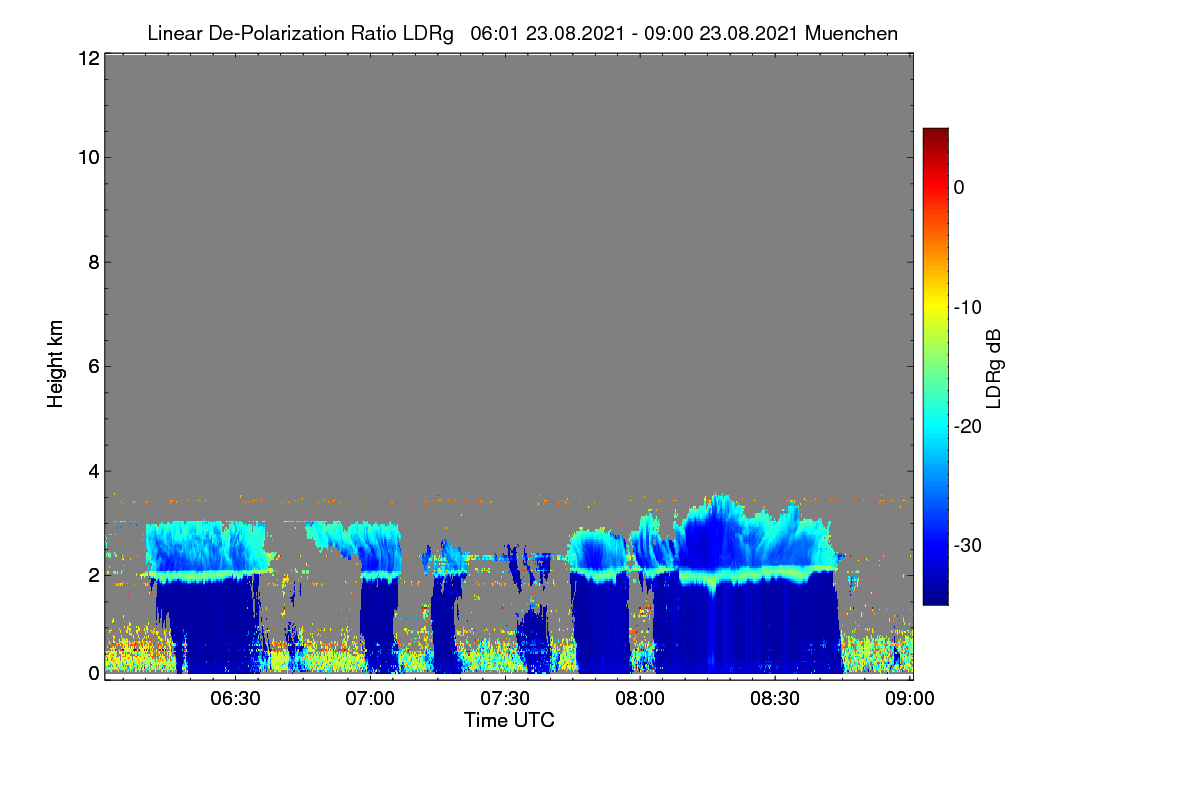Viewport: 1200px width, 800px height.
Task: Click the 'LDRg dB' colorbar label
Action: click(x=994, y=368)
